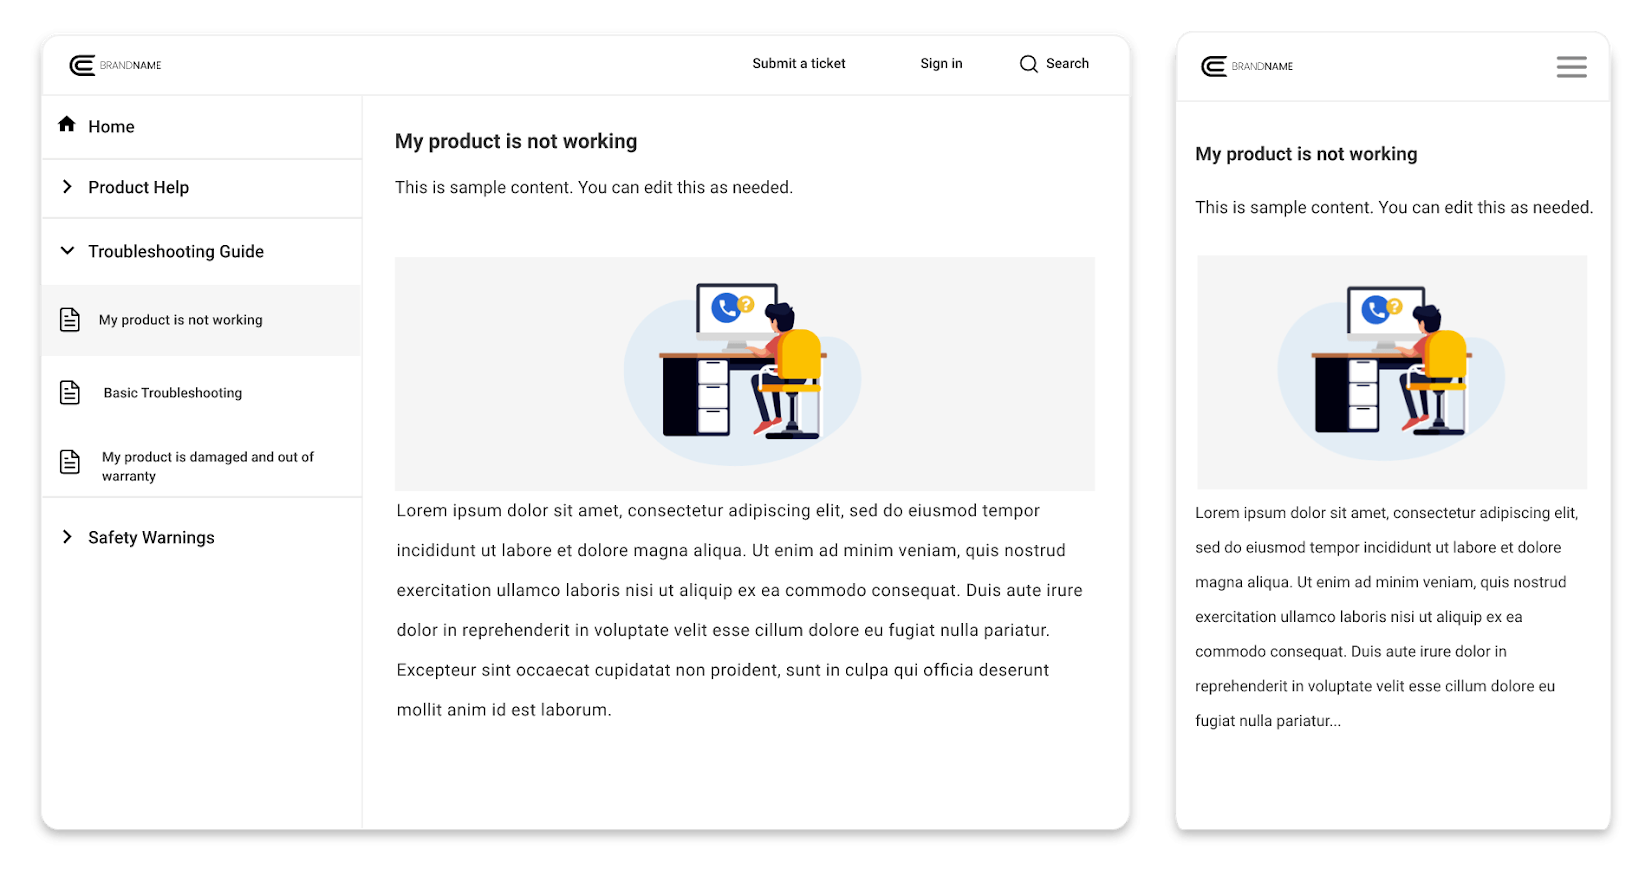Click the Search text in header
This screenshot has width=1652, height=870.
coord(1067,64)
